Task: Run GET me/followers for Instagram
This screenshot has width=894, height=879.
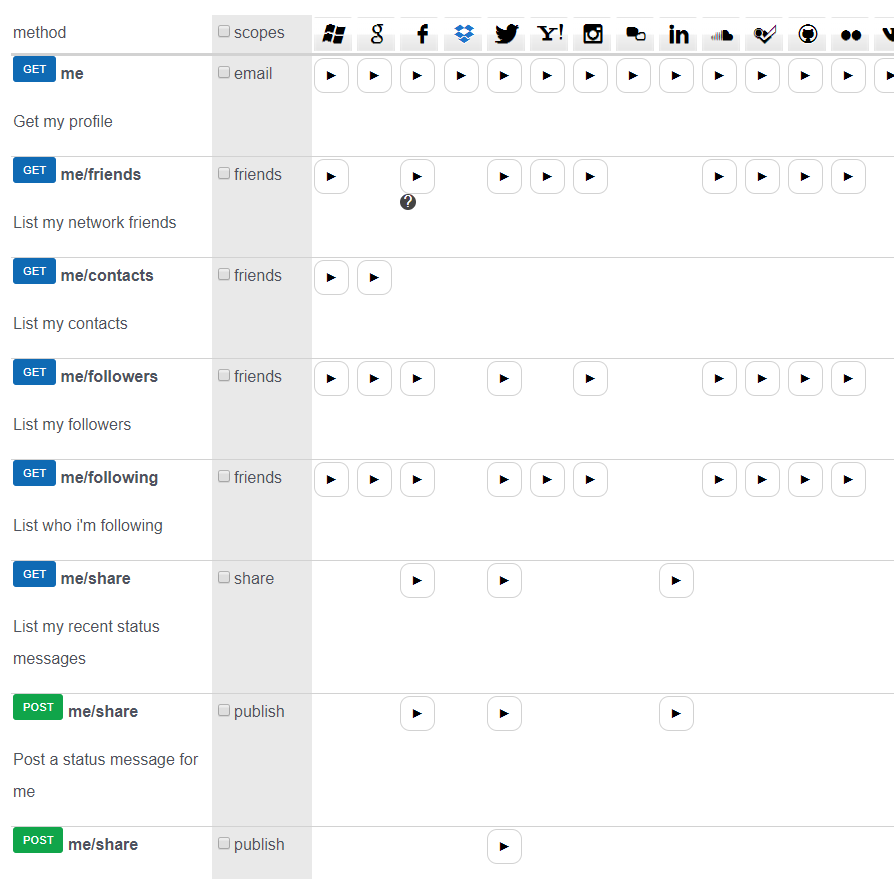Action: (x=590, y=379)
